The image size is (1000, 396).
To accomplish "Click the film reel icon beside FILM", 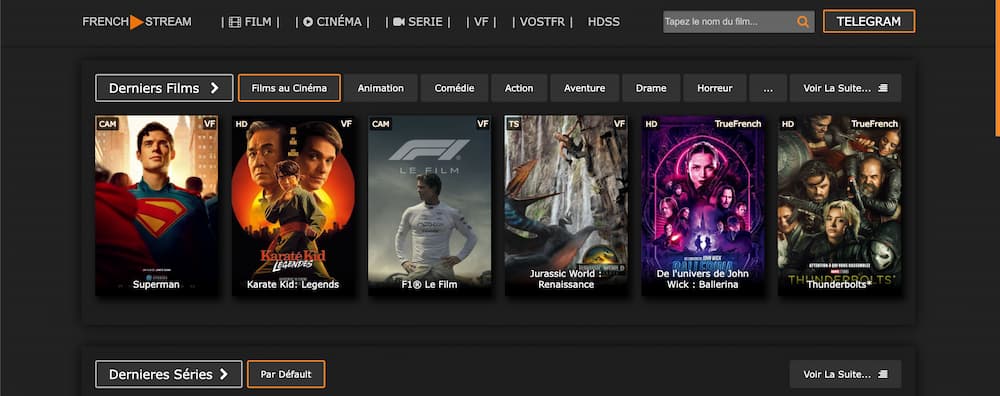I will click(x=235, y=22).
